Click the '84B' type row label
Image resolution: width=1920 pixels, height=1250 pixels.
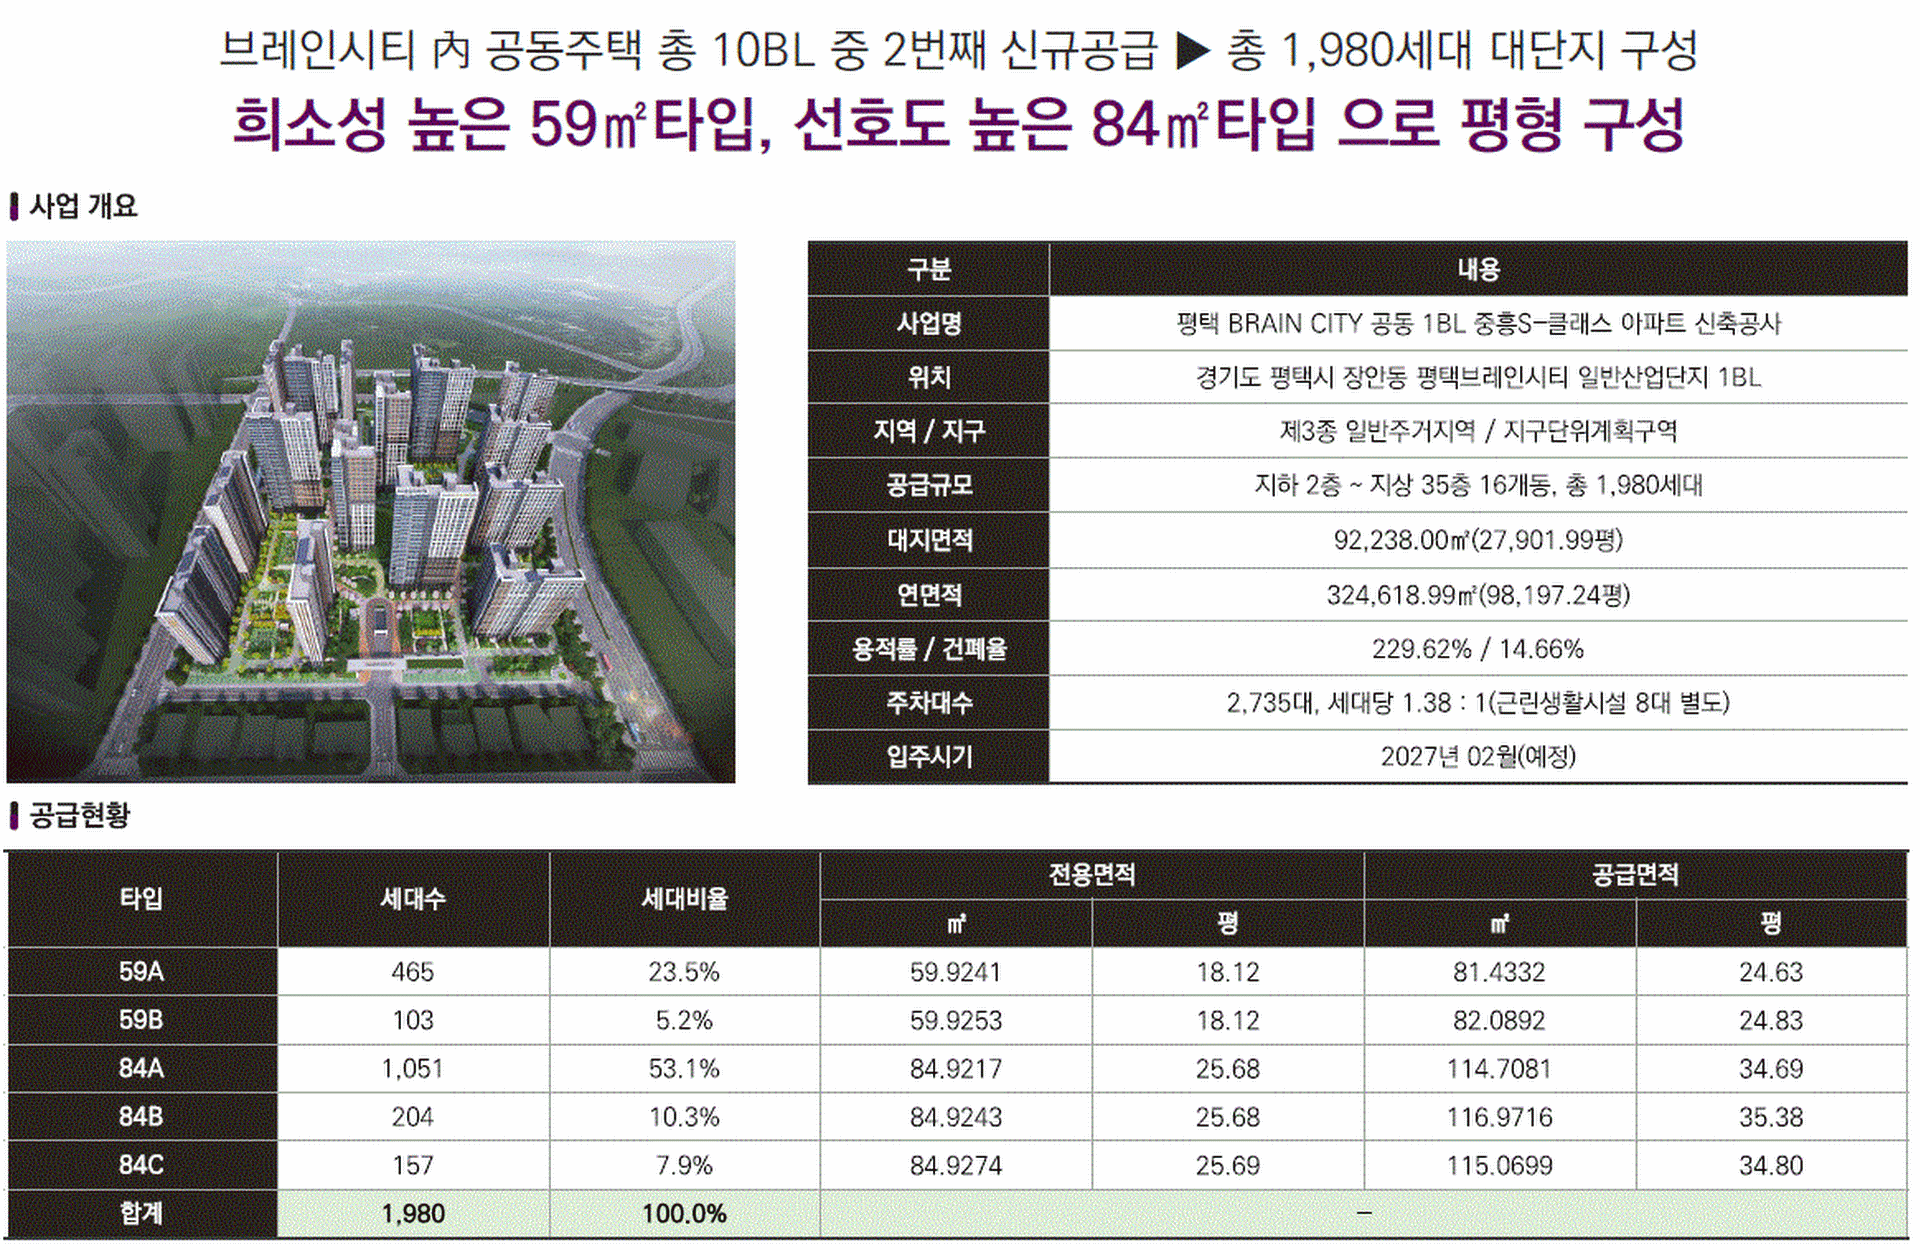point(141,1117)
